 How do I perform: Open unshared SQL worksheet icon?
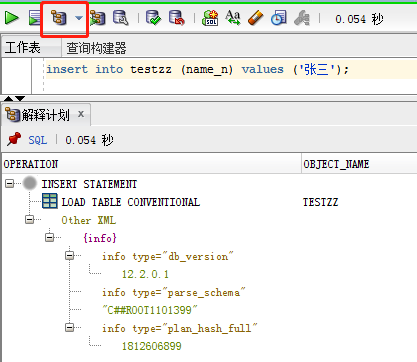(x=210, y=18)
